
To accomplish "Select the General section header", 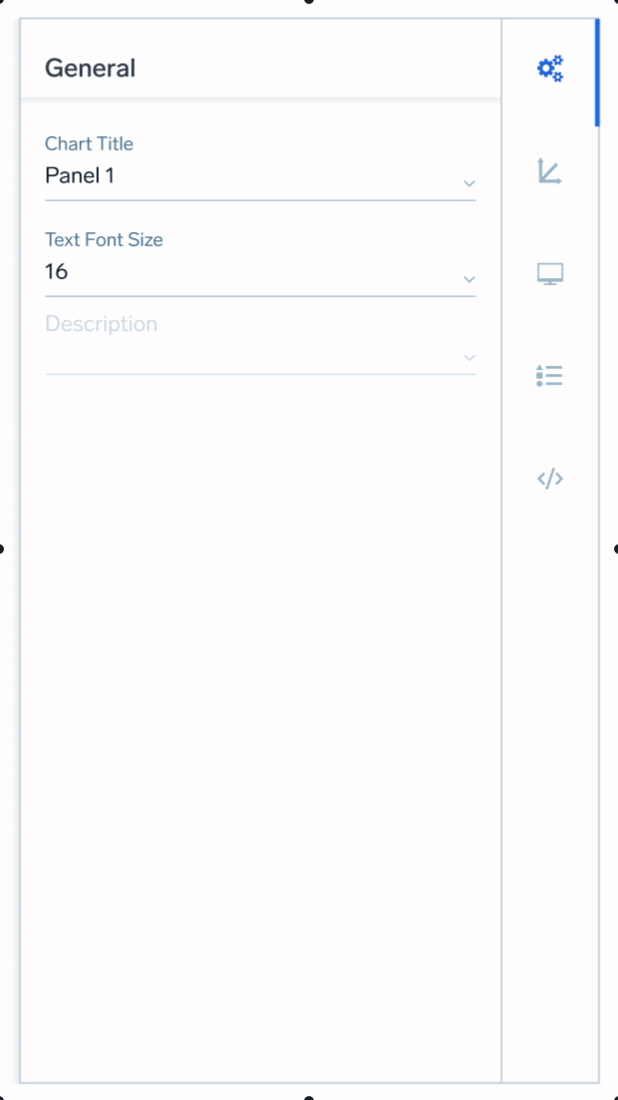I will 90,69.
